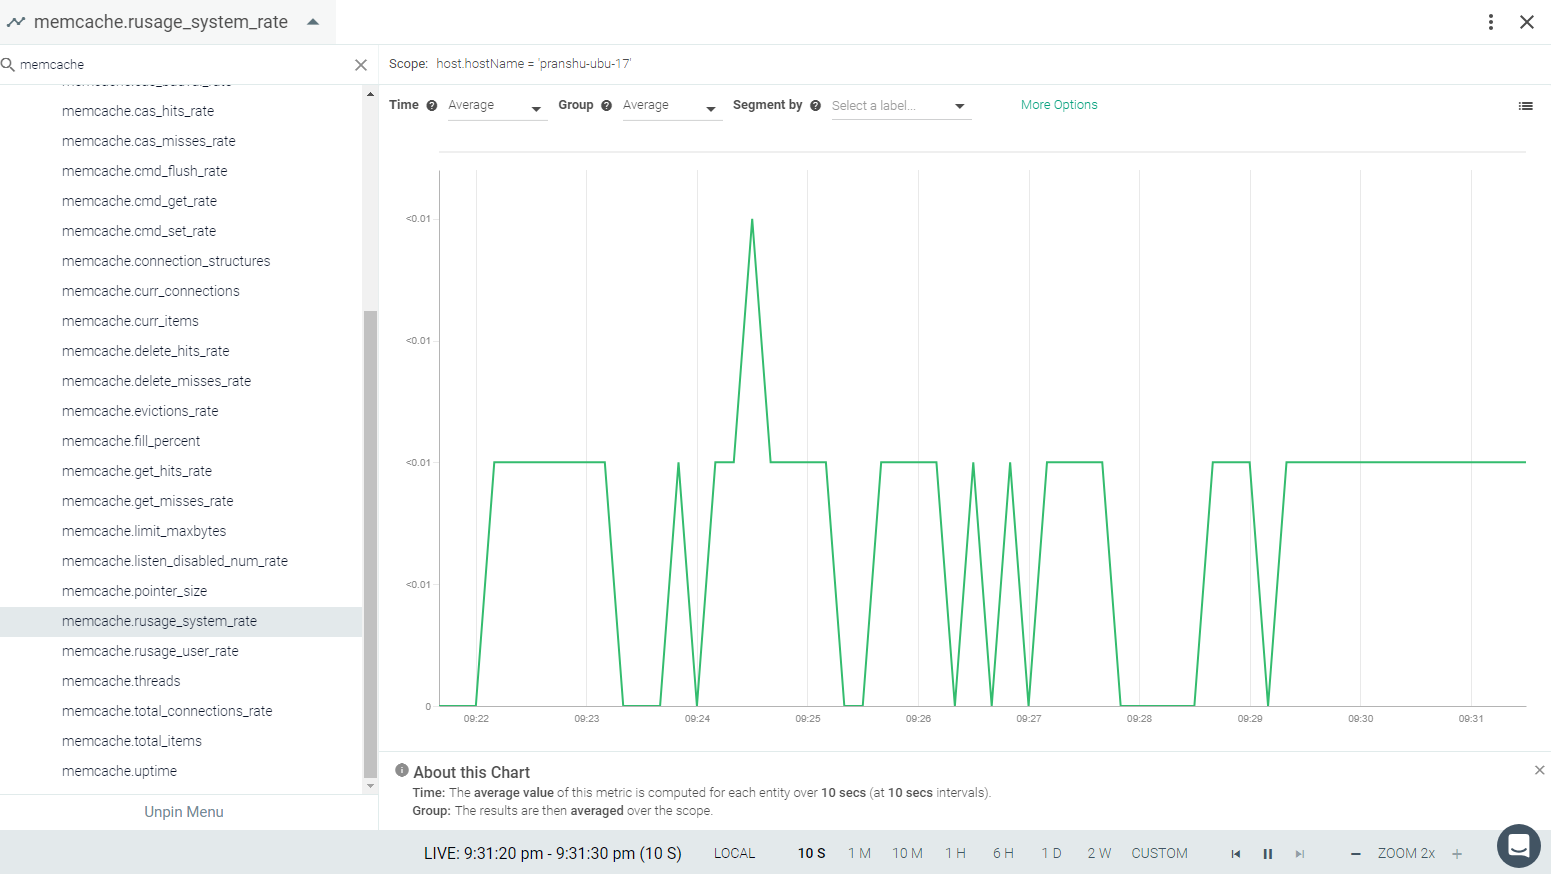Click inside the memcache search box
The height and width of the screenshot is (874, 1551).
[x=185, y=65]
